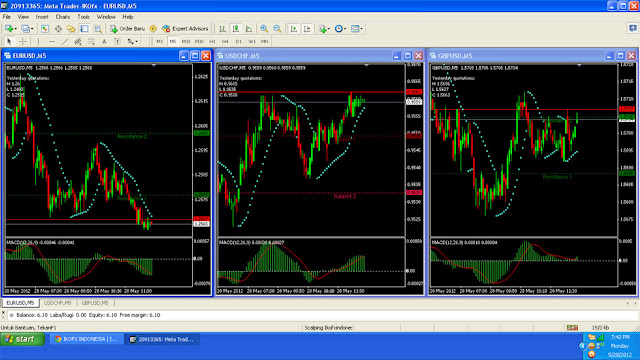Select the Cursor pointer tool

pyautogui.click(x=9, y=41)
